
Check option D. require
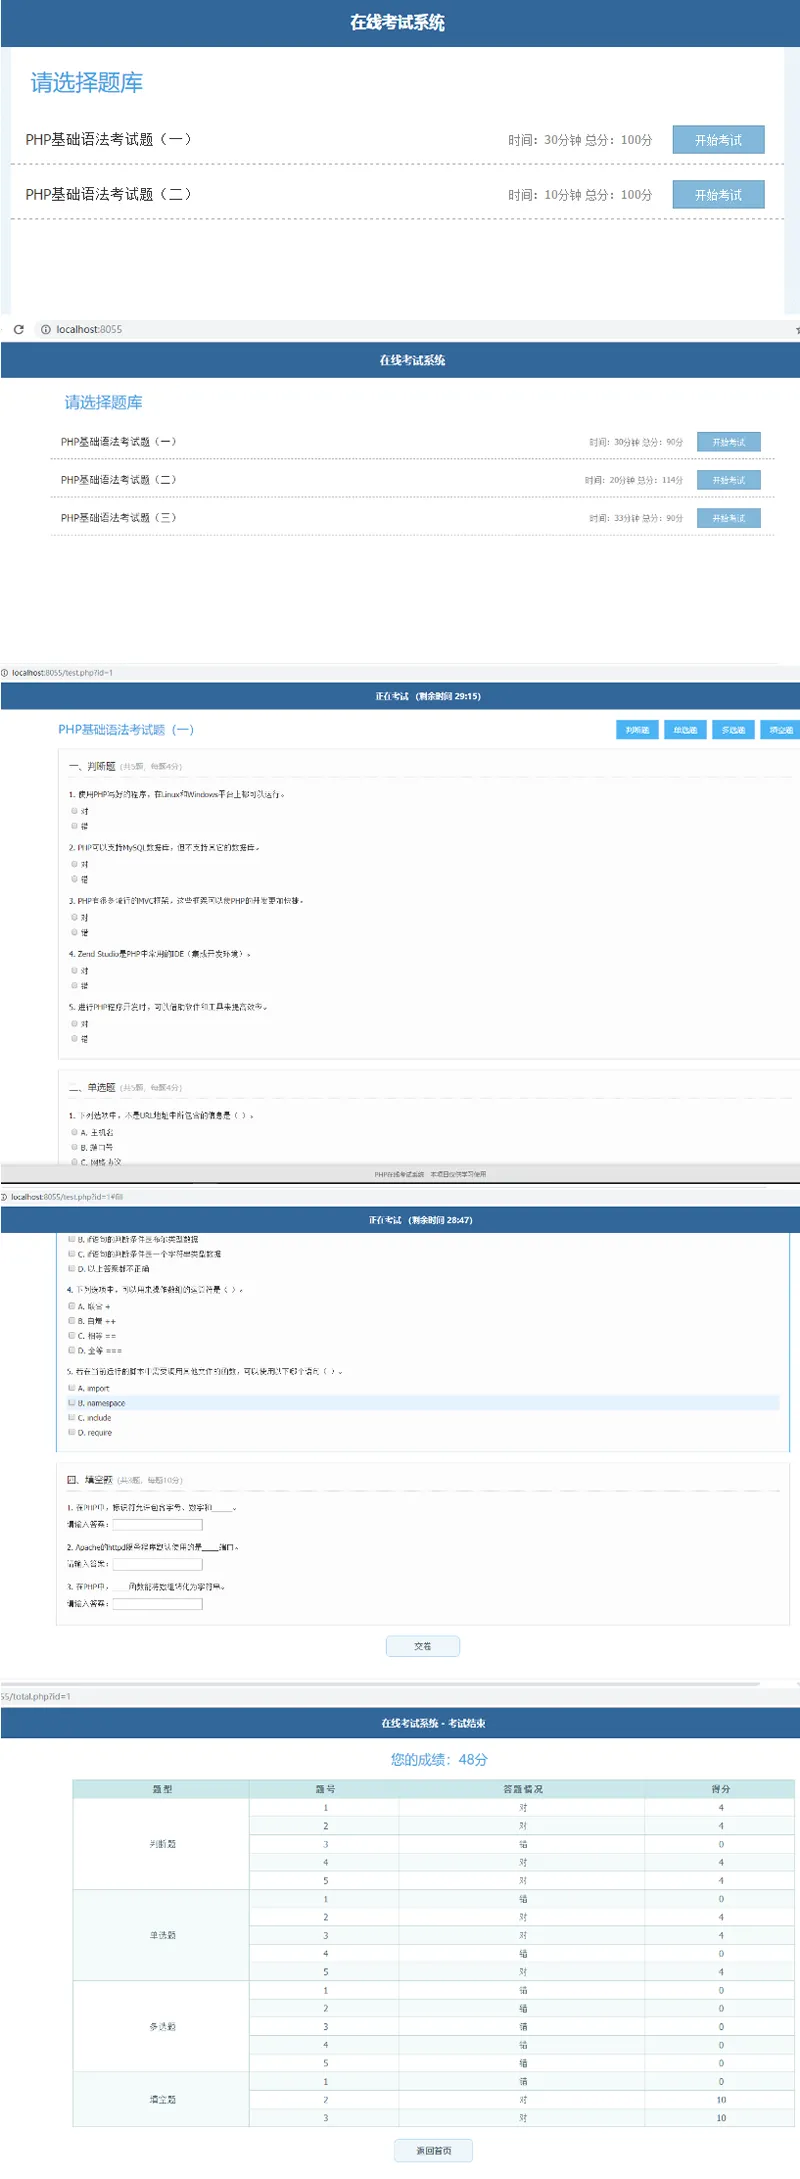click(71, 1433)
